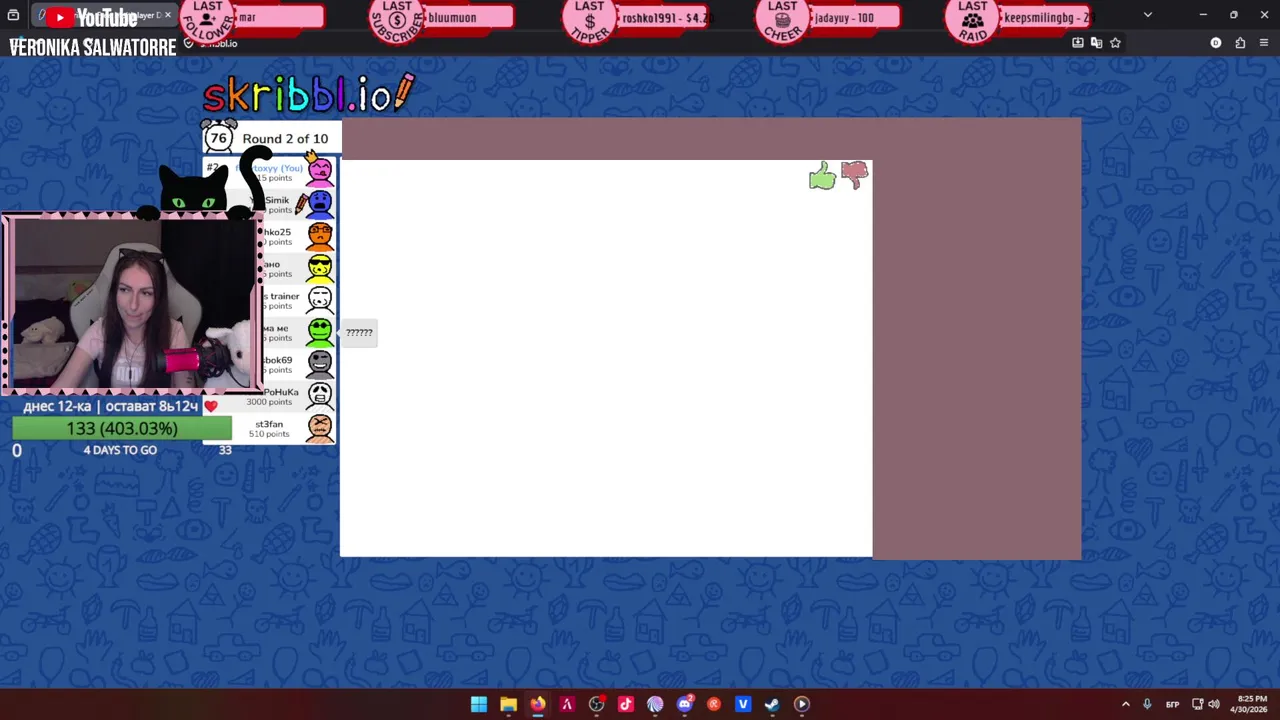Viewport: 1280px width, 720px height.
Task: Click the streamer webcam overlay
Action: point(131,303)
